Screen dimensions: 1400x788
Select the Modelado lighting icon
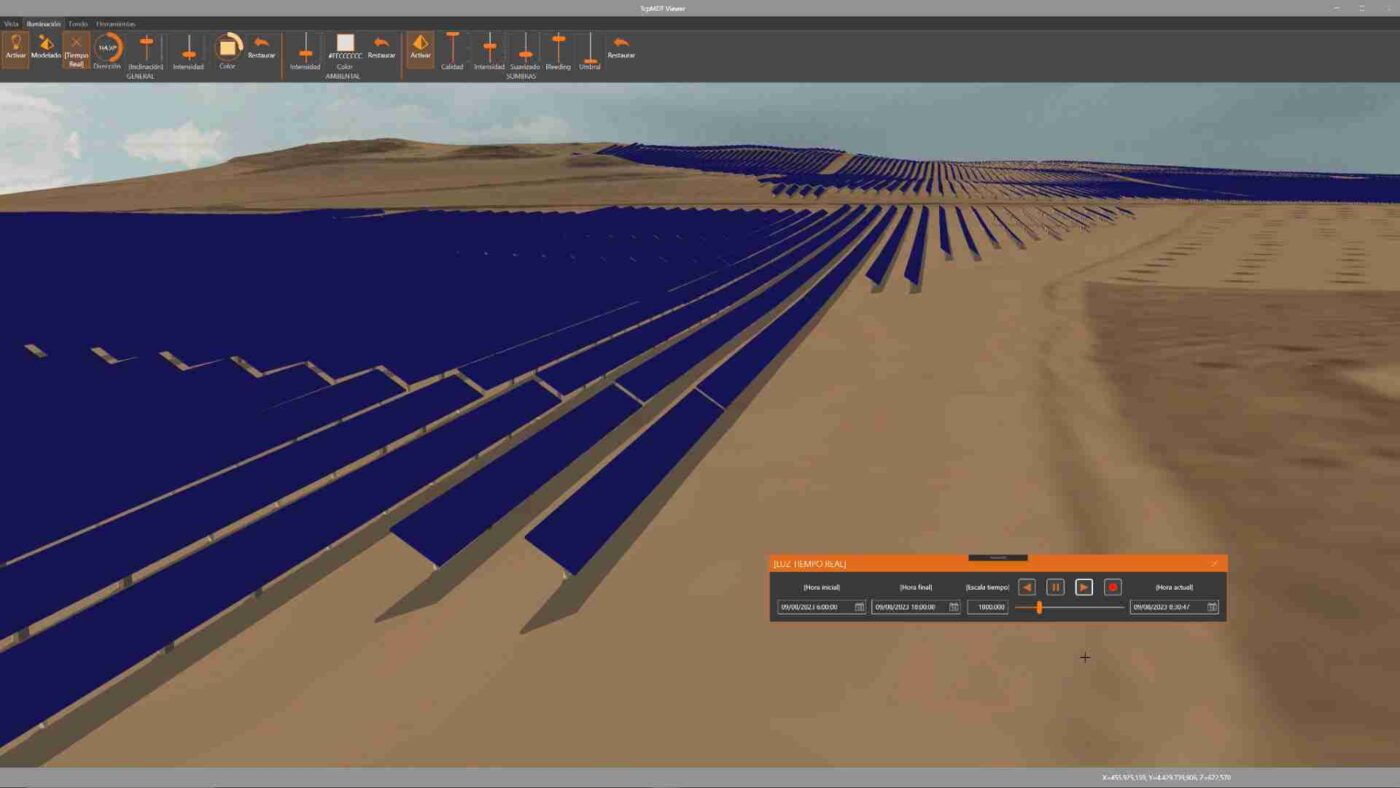click(46, 48)
